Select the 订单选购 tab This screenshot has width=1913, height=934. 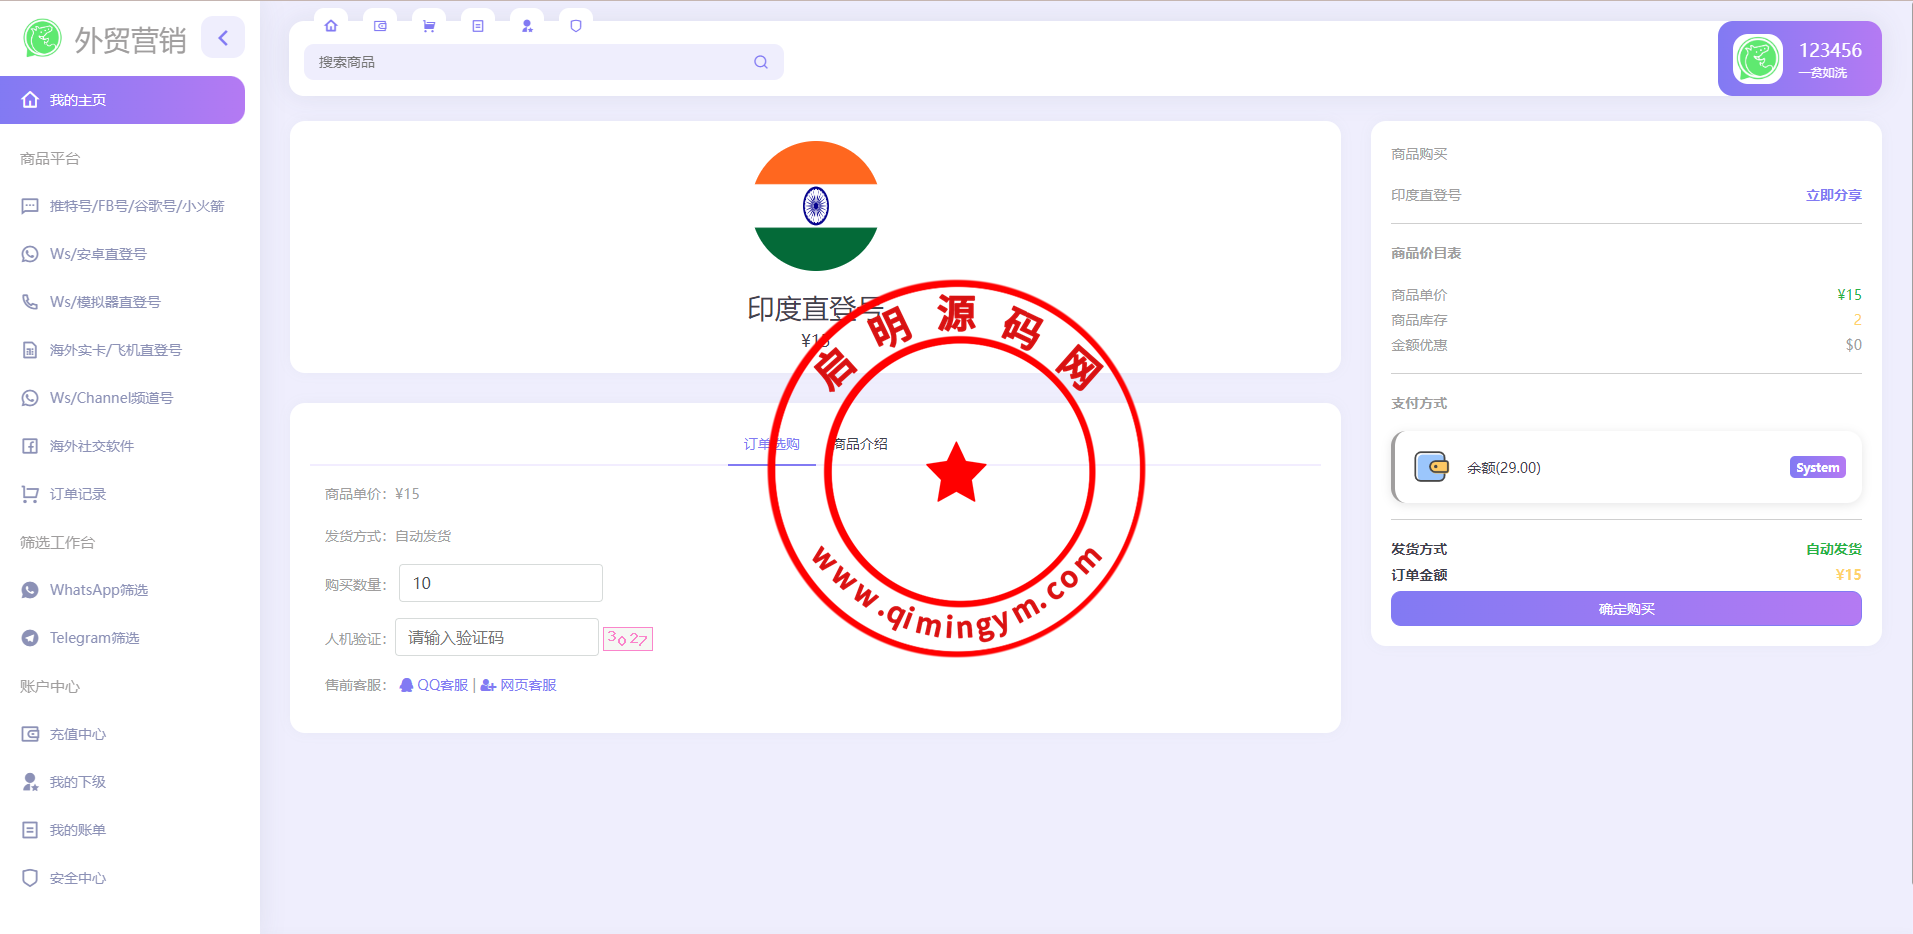pyautogui.click(x=771, y=444)
